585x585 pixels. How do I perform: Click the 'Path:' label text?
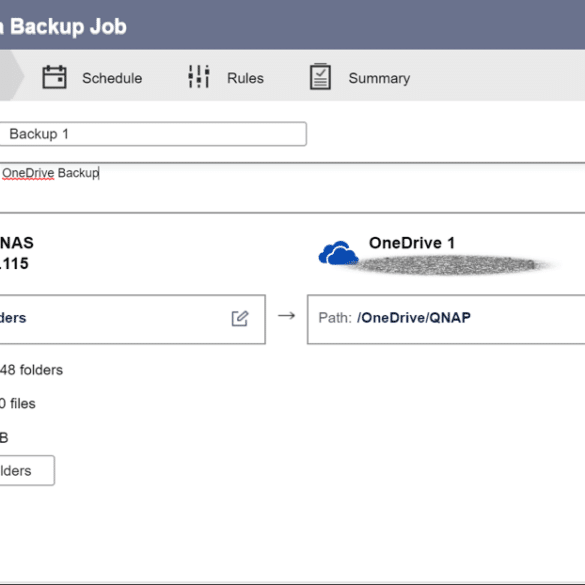[x=335, y=318]
